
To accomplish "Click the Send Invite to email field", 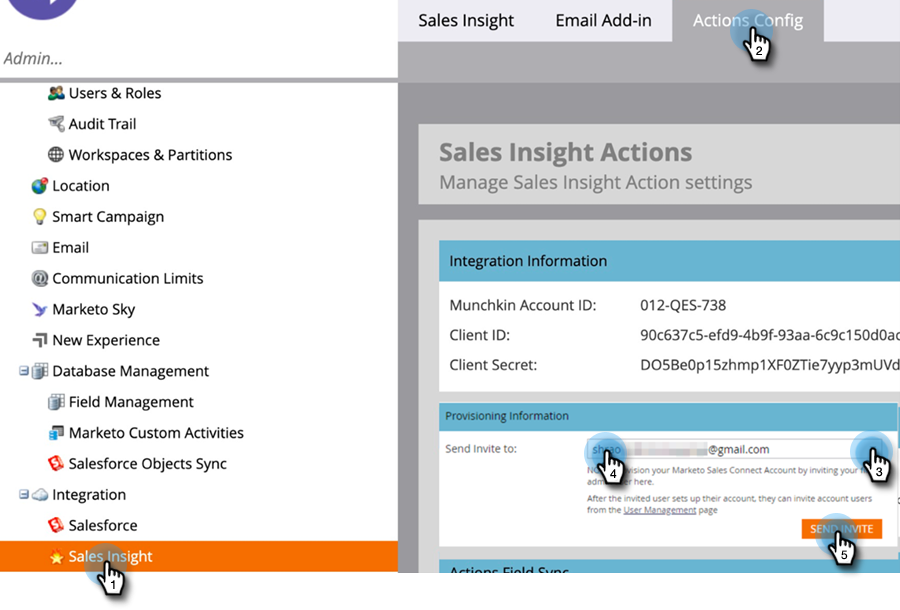I will [735, 449].
